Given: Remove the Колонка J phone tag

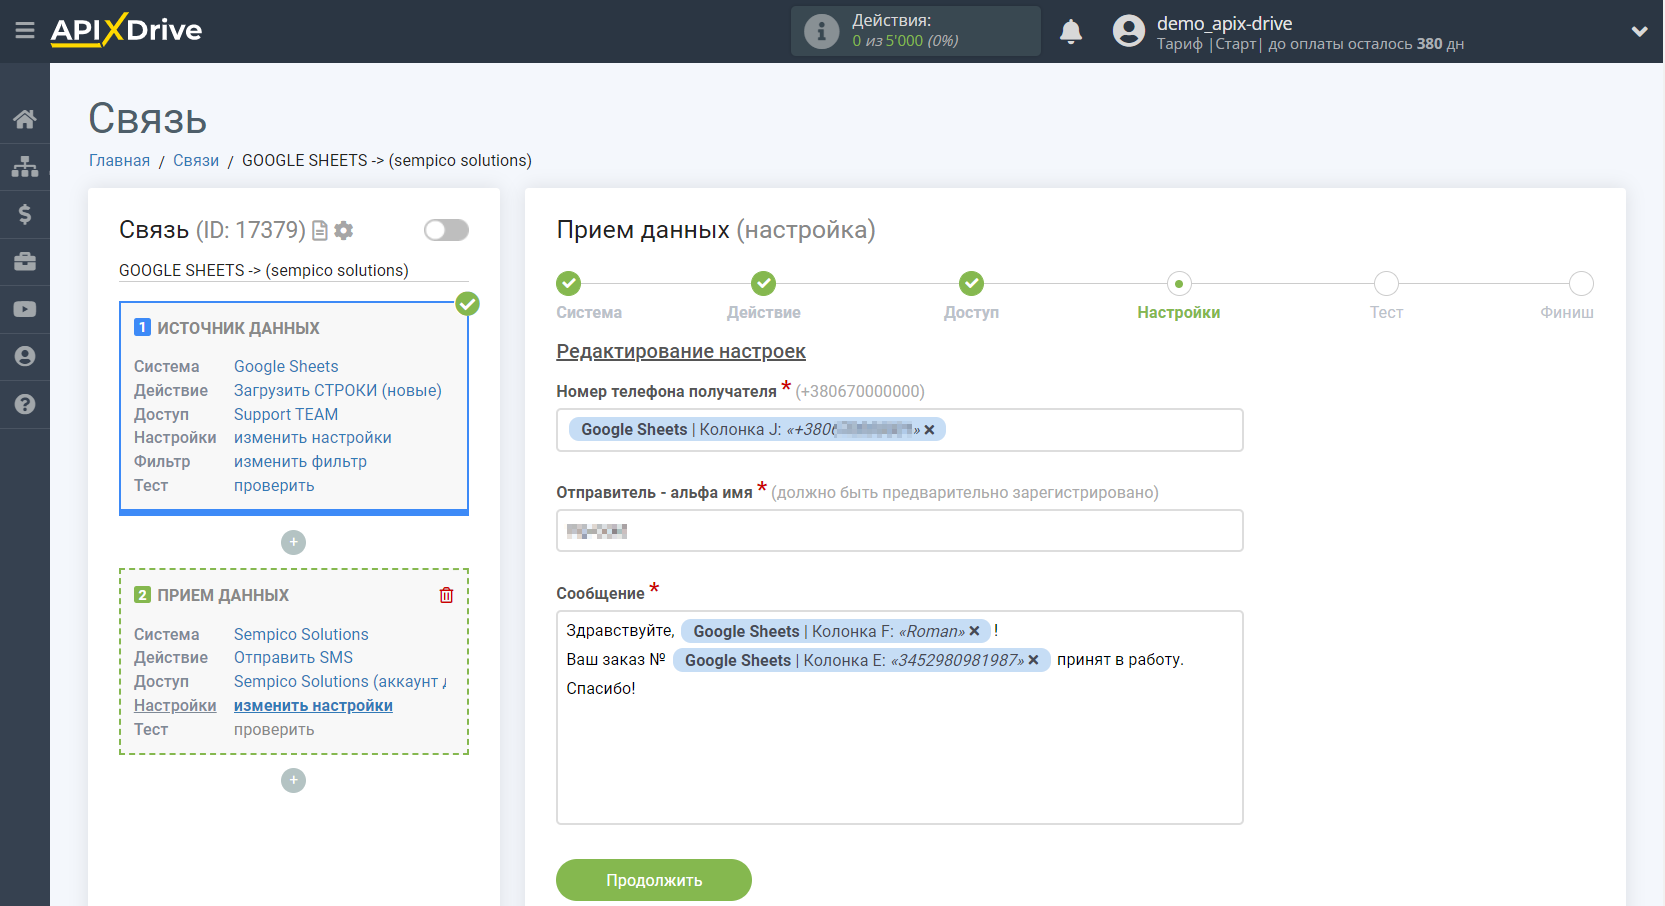Looking at the screenshot, I should pyautogui.click(x=929, y=430).
